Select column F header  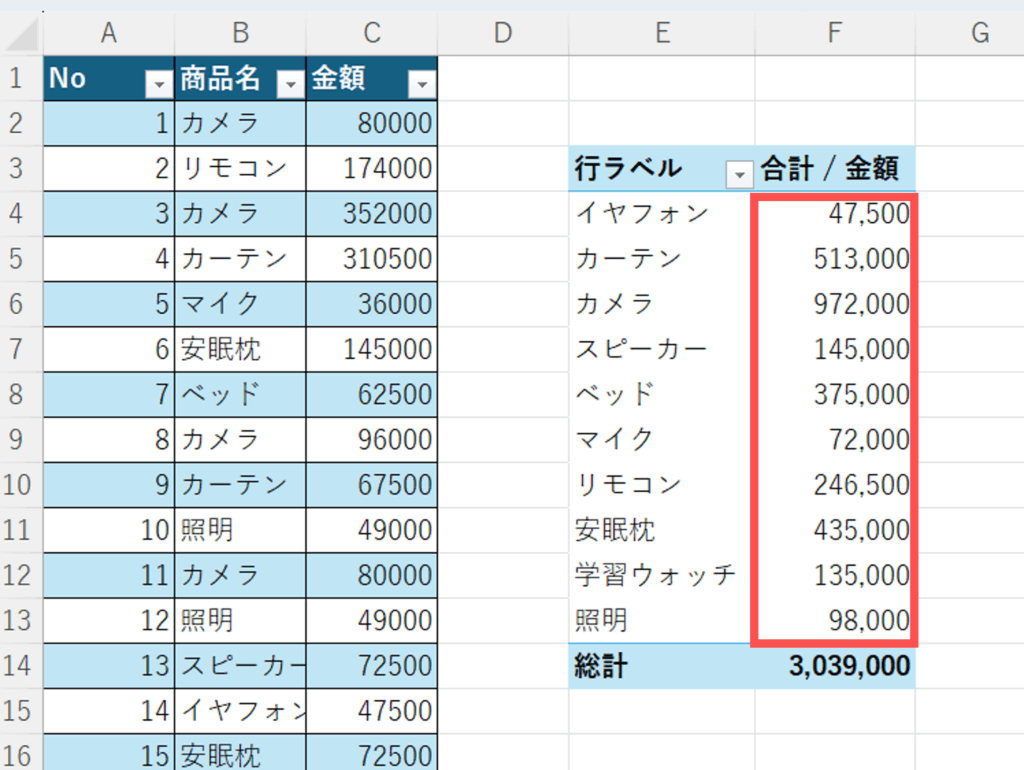tap(834, 34)
